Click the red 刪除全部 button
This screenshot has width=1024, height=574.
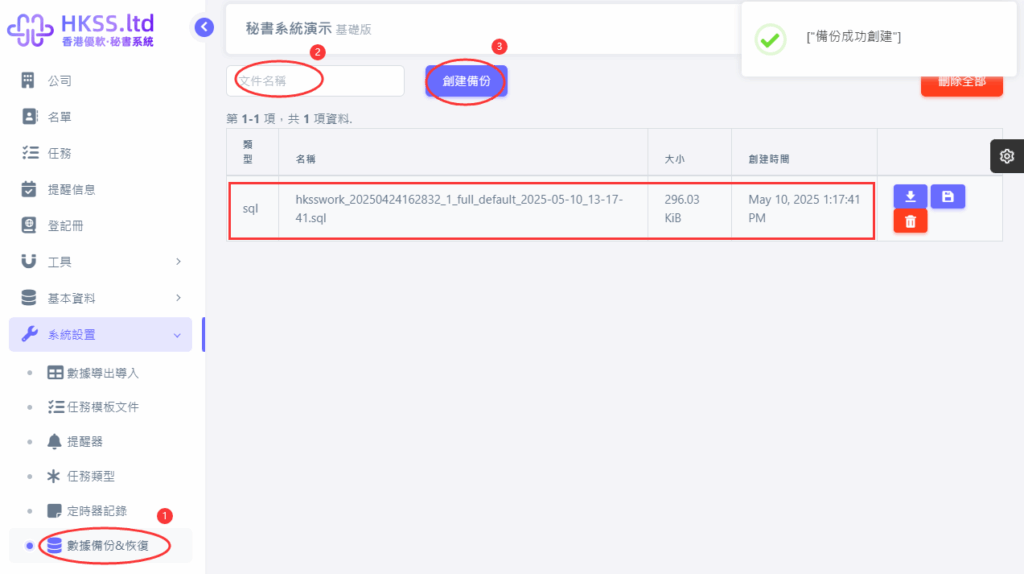click(961, 84)
